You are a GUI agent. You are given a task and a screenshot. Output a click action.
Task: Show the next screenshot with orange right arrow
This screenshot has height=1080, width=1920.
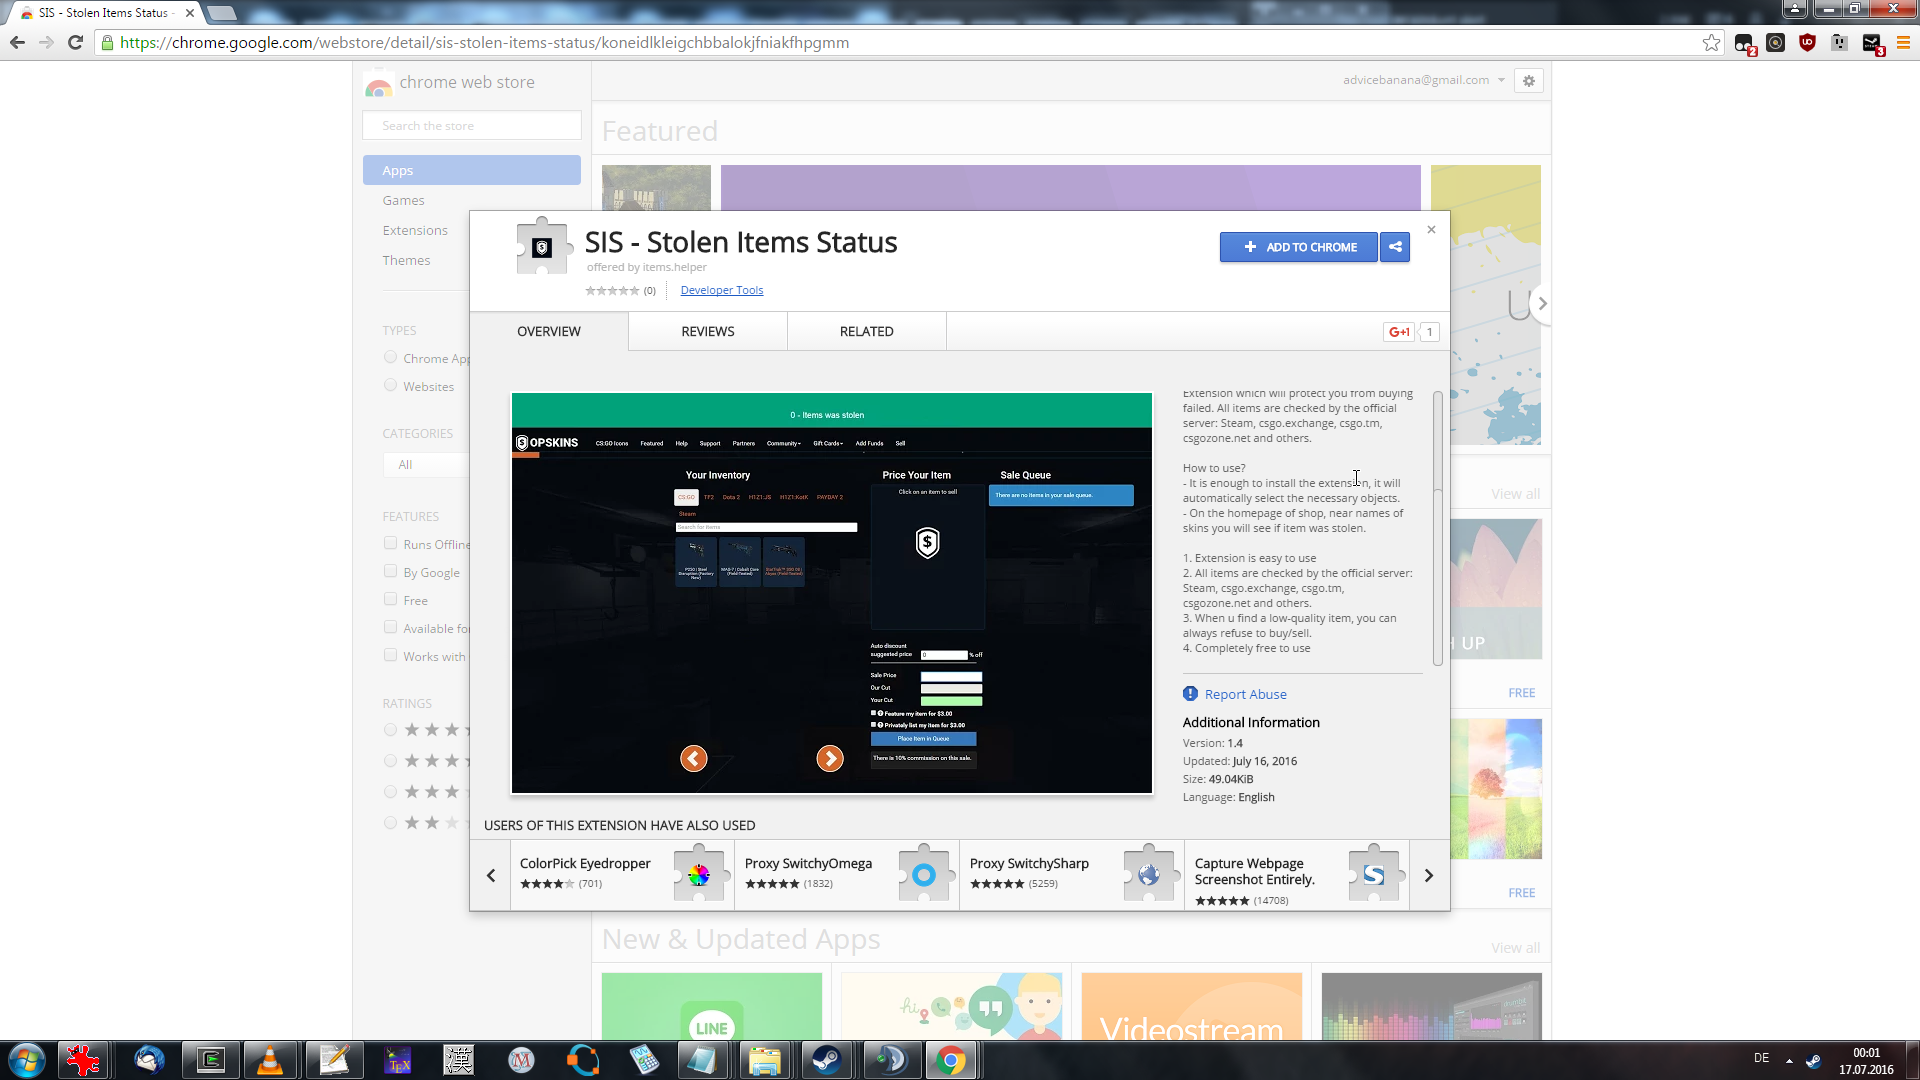(x=829, y=759)
